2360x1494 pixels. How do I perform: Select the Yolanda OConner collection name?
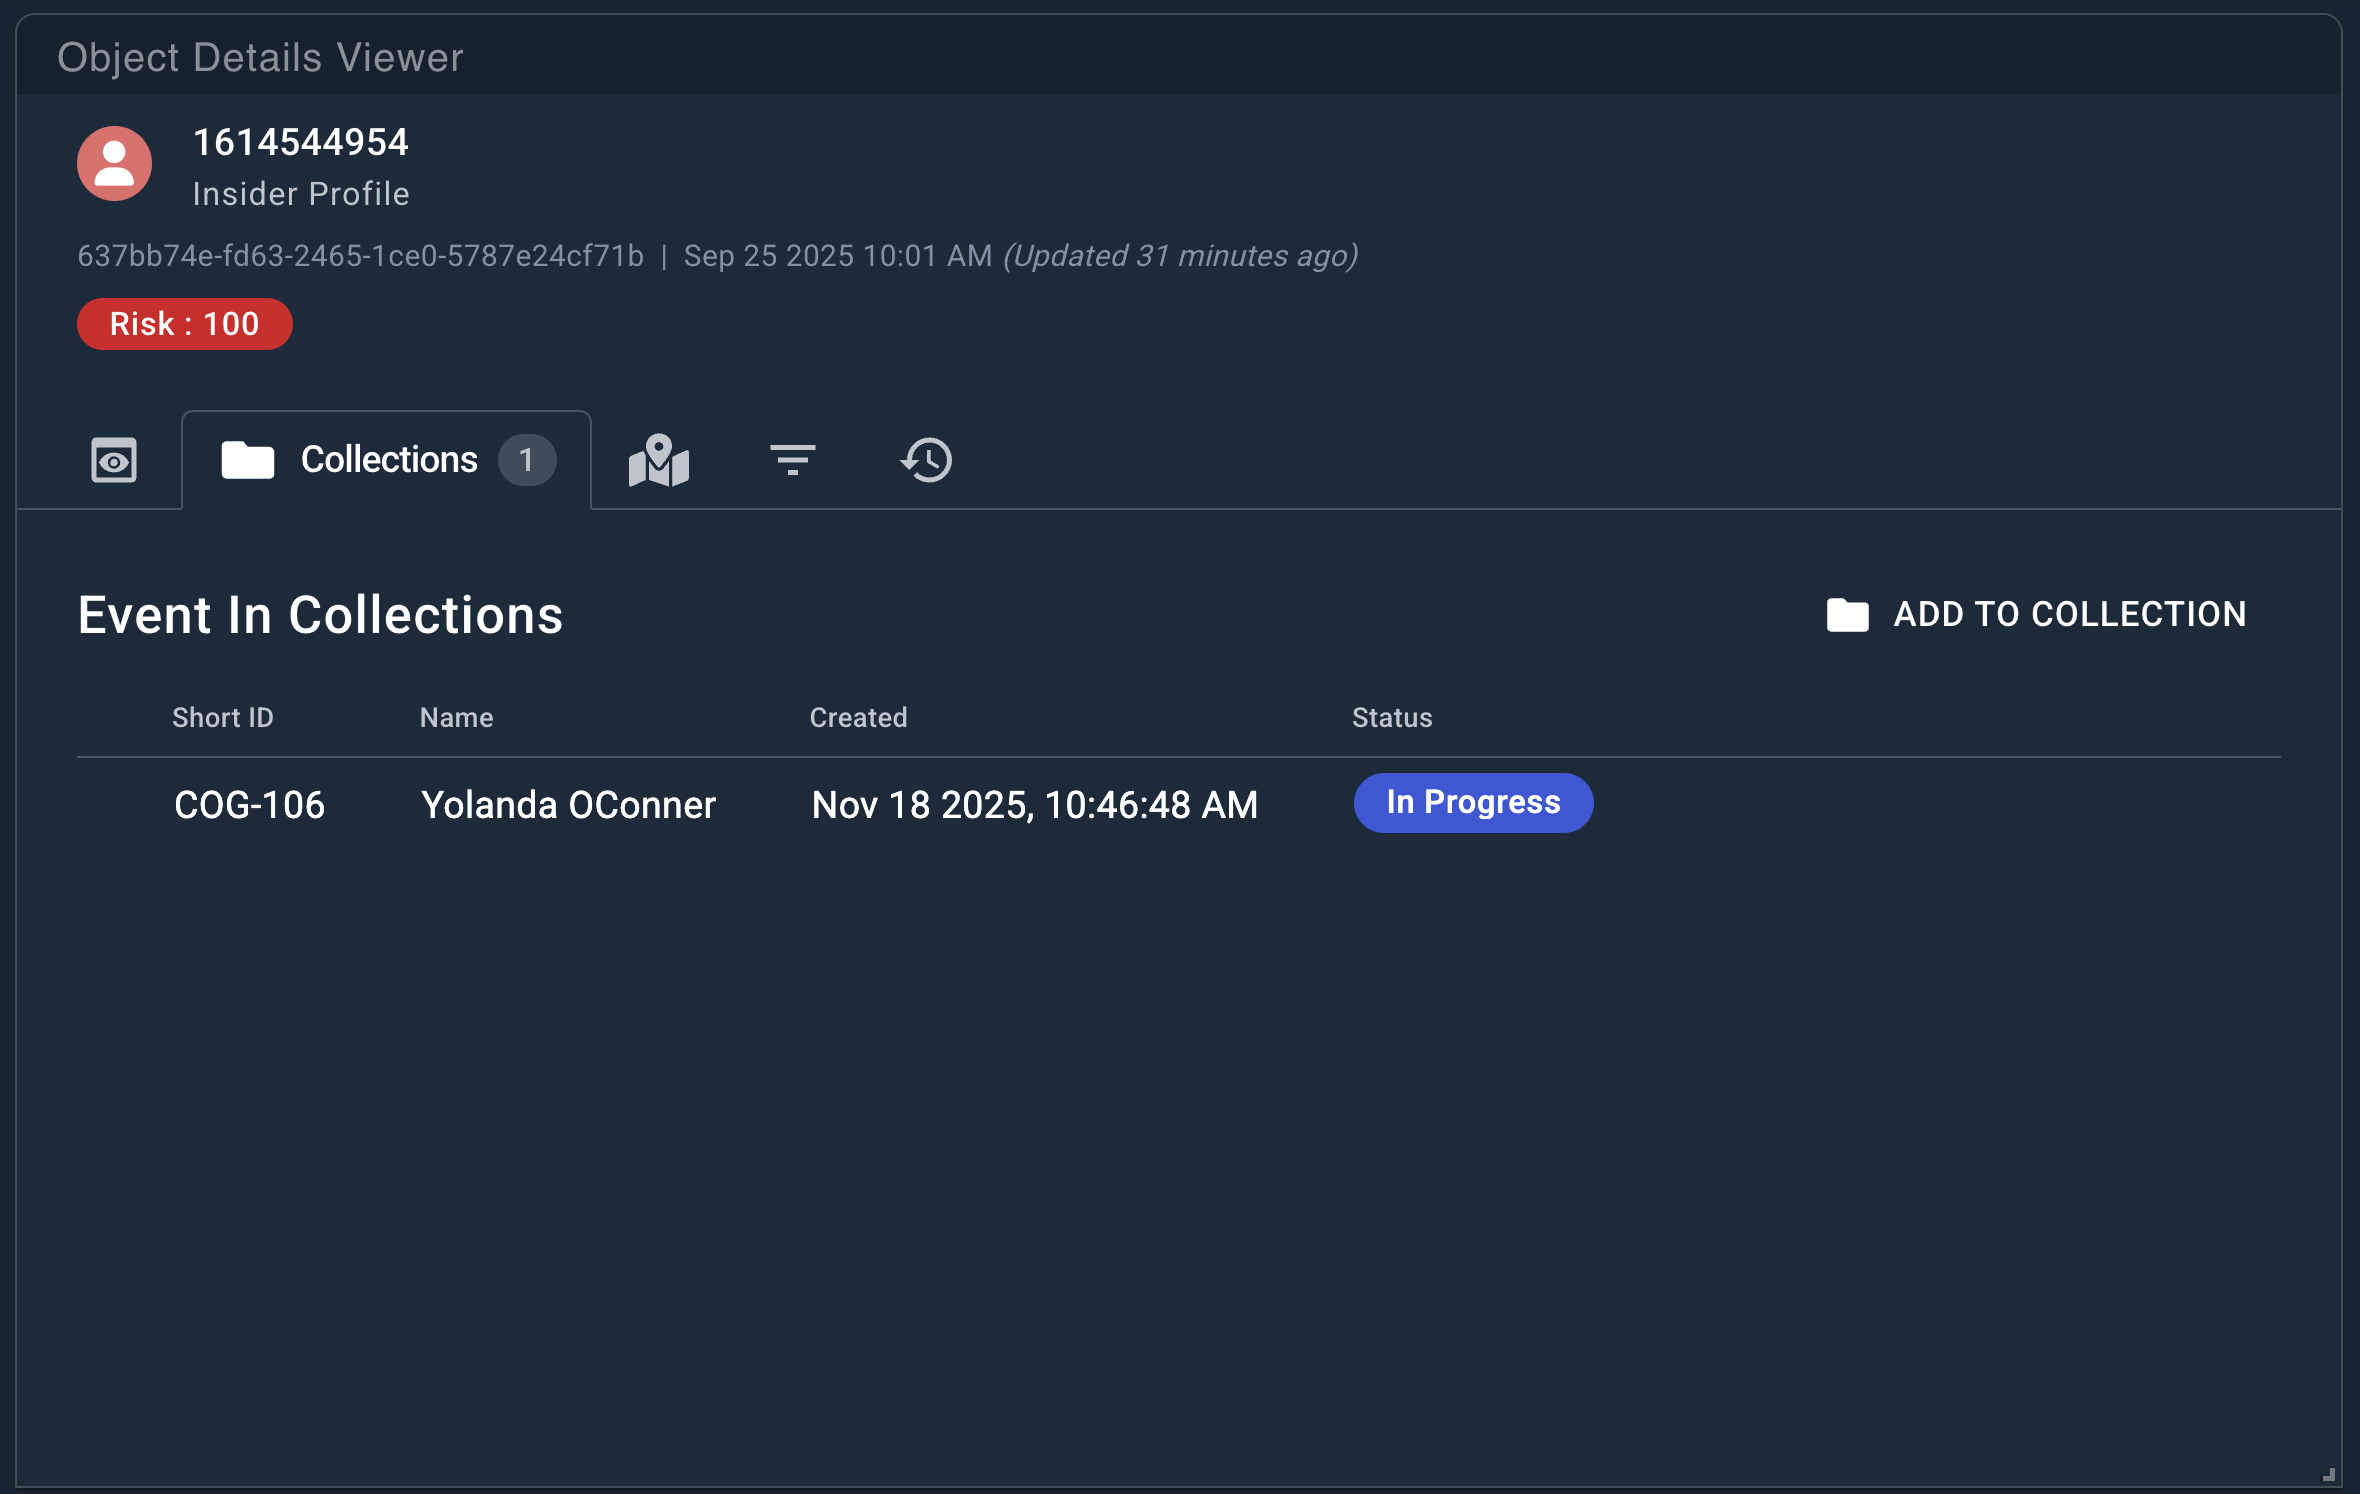(x=568, y=804)
